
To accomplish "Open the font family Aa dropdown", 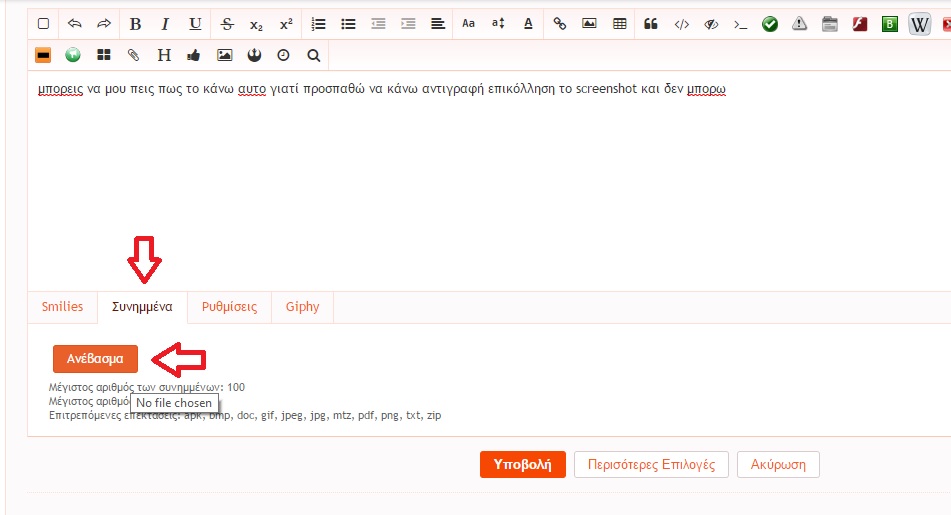I will pyautogui.click(x=468, y=24).
